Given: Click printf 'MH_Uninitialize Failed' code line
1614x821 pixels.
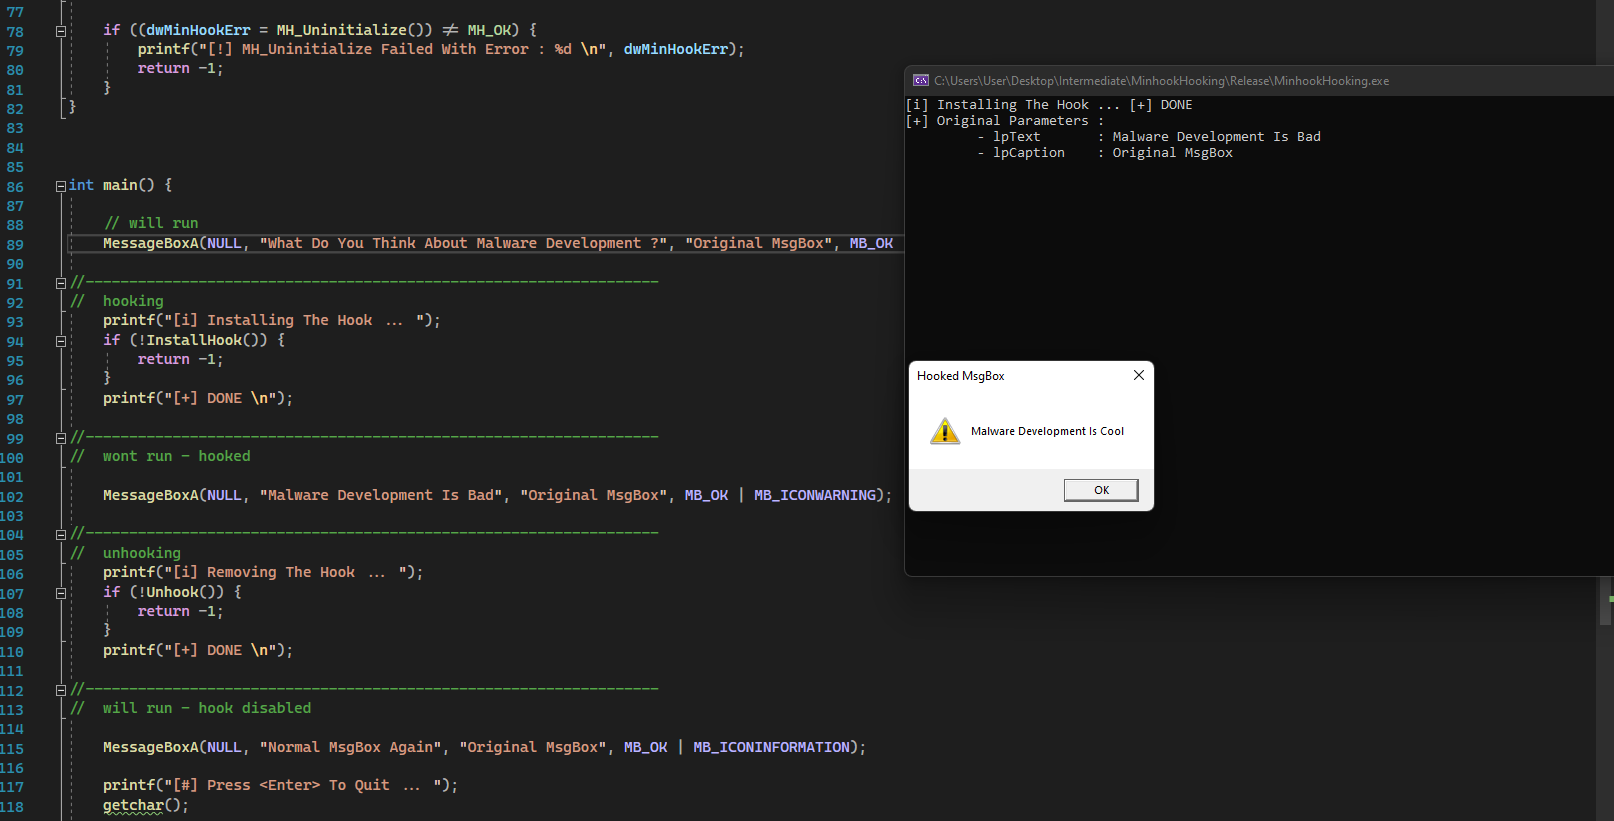Looking at the screenshot, I should (x=441, y=49).
